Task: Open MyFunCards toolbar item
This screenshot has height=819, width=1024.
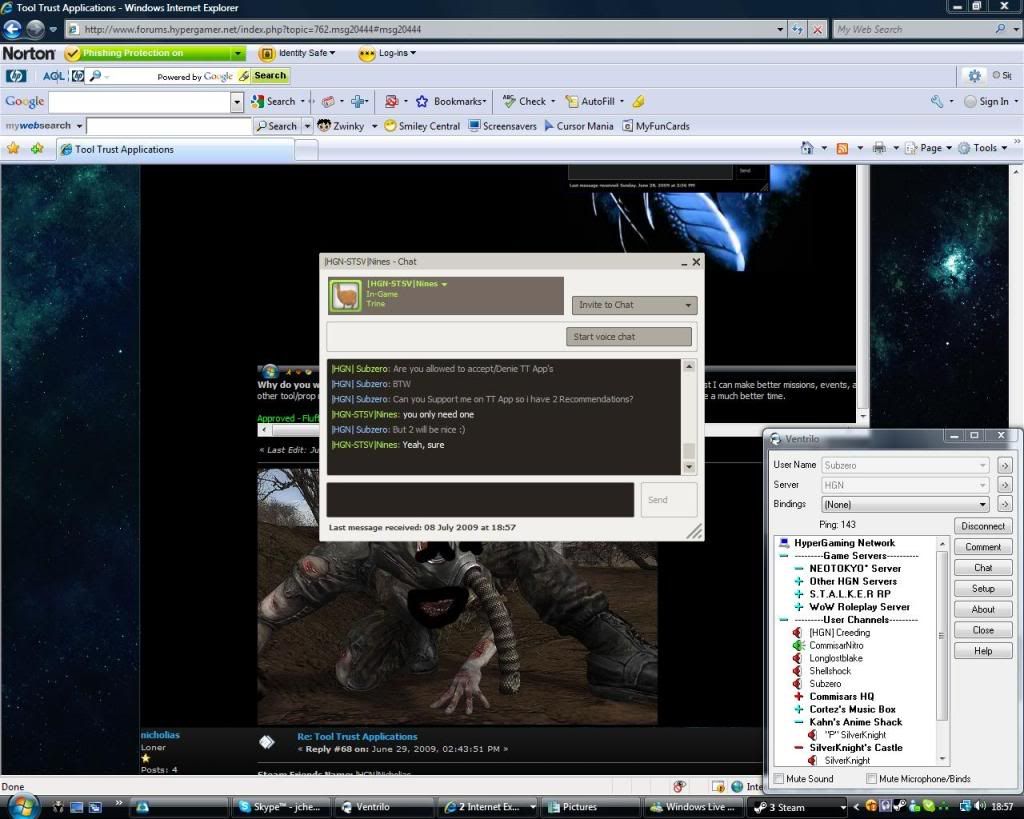Action: click(x=656, y=126)
